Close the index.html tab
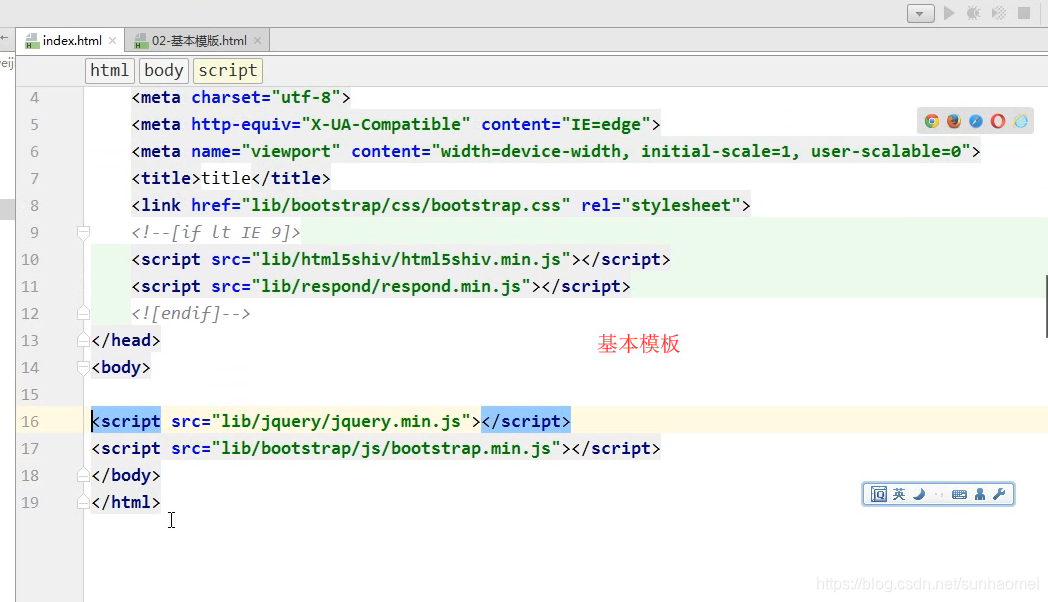 click(x=112, y=41)
